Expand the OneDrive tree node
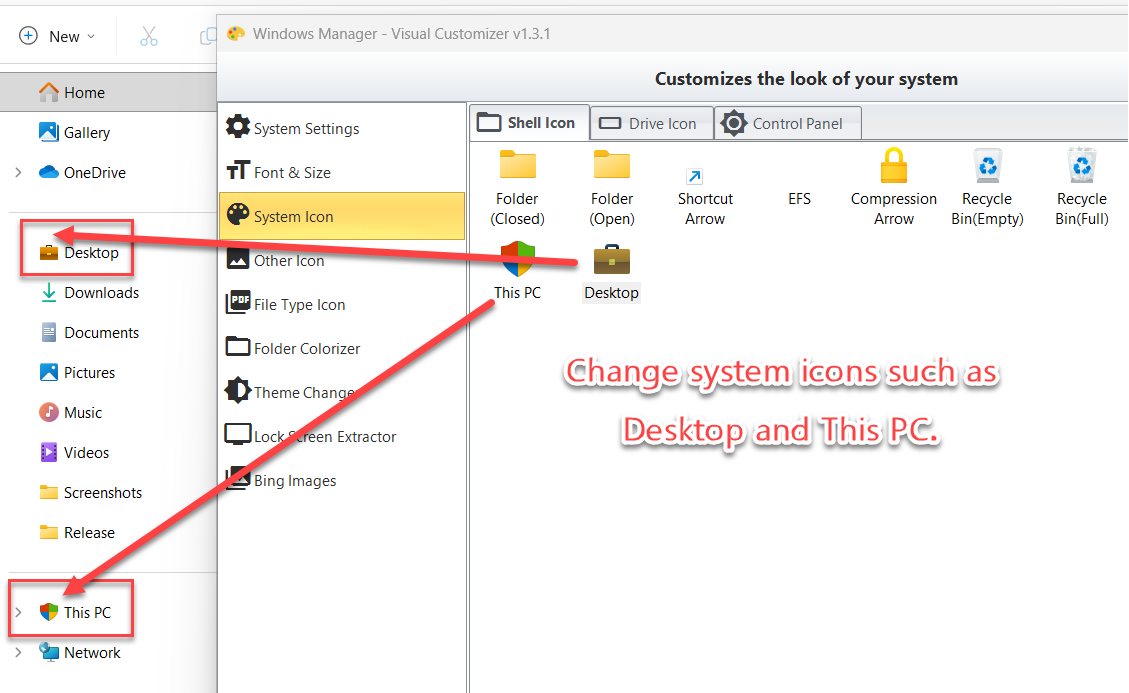 (x=19, y=172)
